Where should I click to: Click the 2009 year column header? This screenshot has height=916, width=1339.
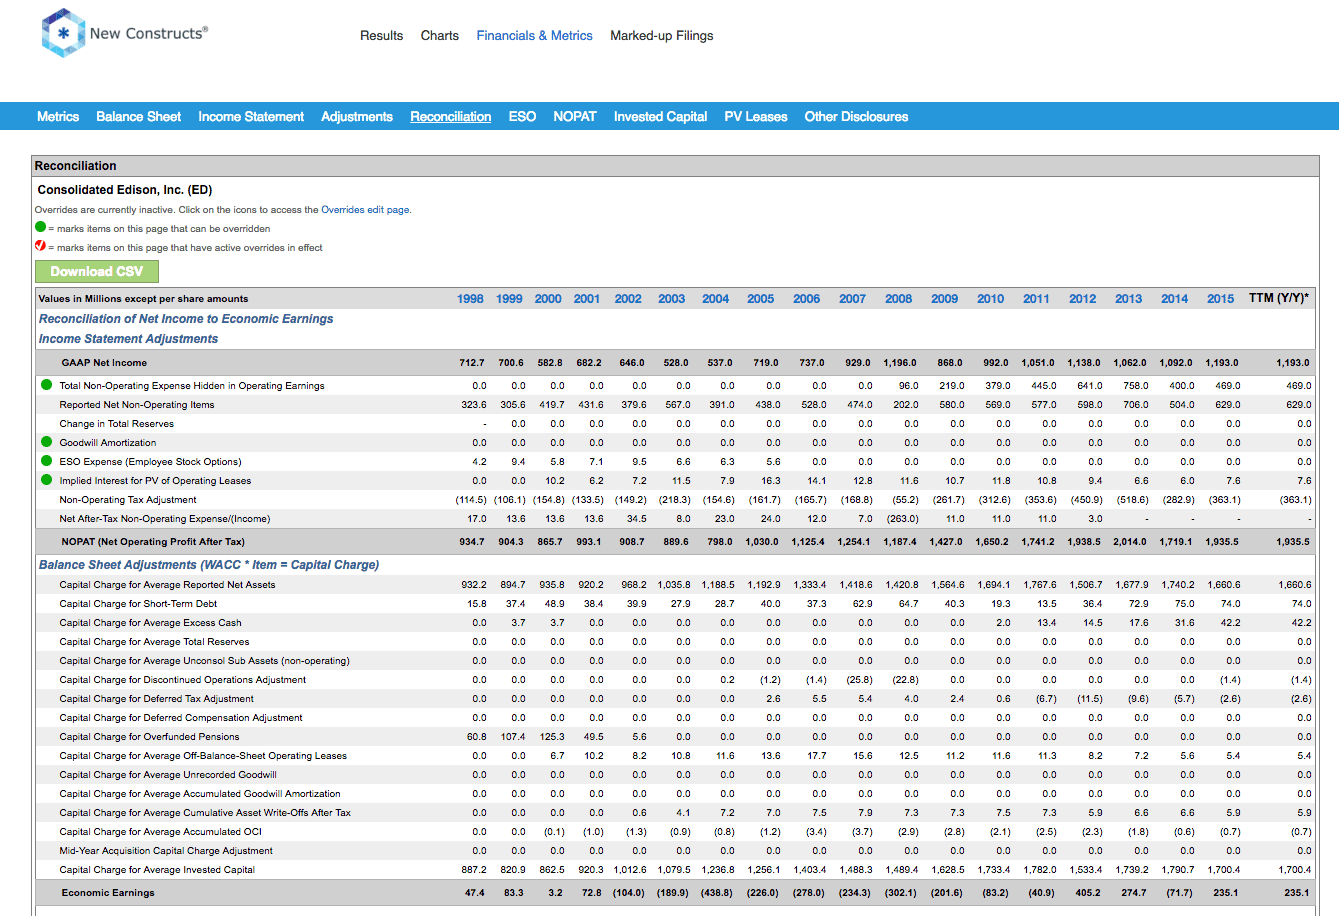tap(945, 298)
